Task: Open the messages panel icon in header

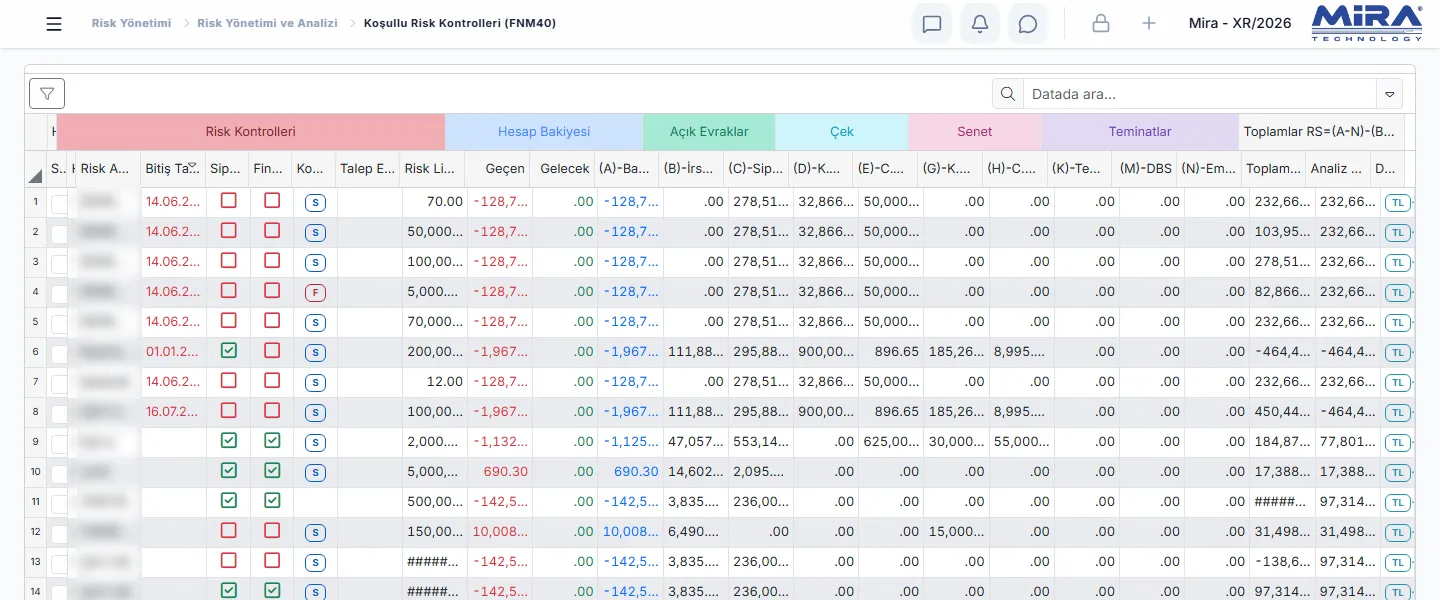Action: pos(932,24)
